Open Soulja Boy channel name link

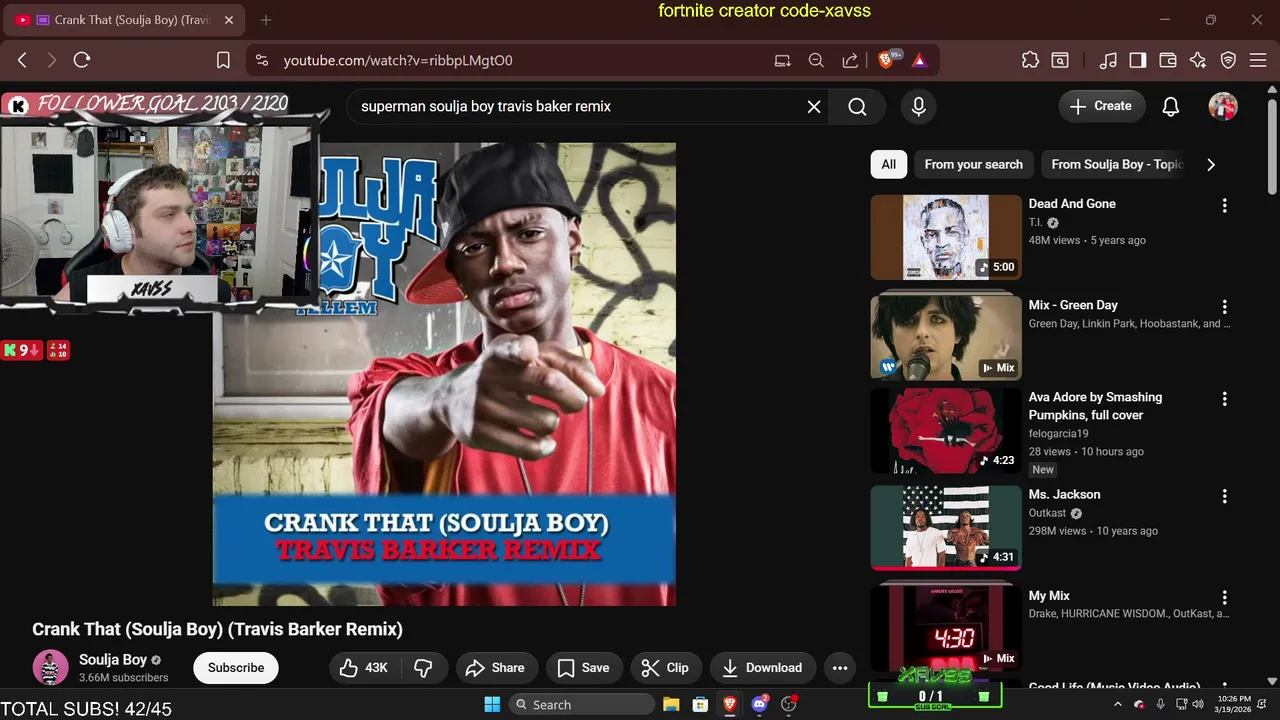[x=113, y=660]
